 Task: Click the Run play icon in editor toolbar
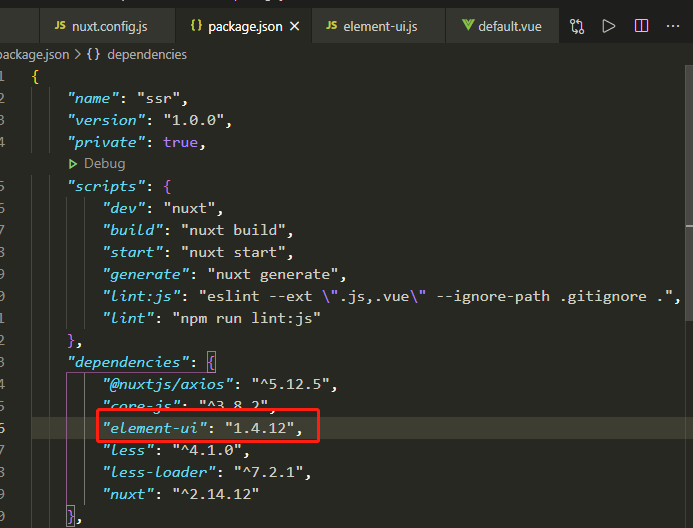click(x=609, y=26)
